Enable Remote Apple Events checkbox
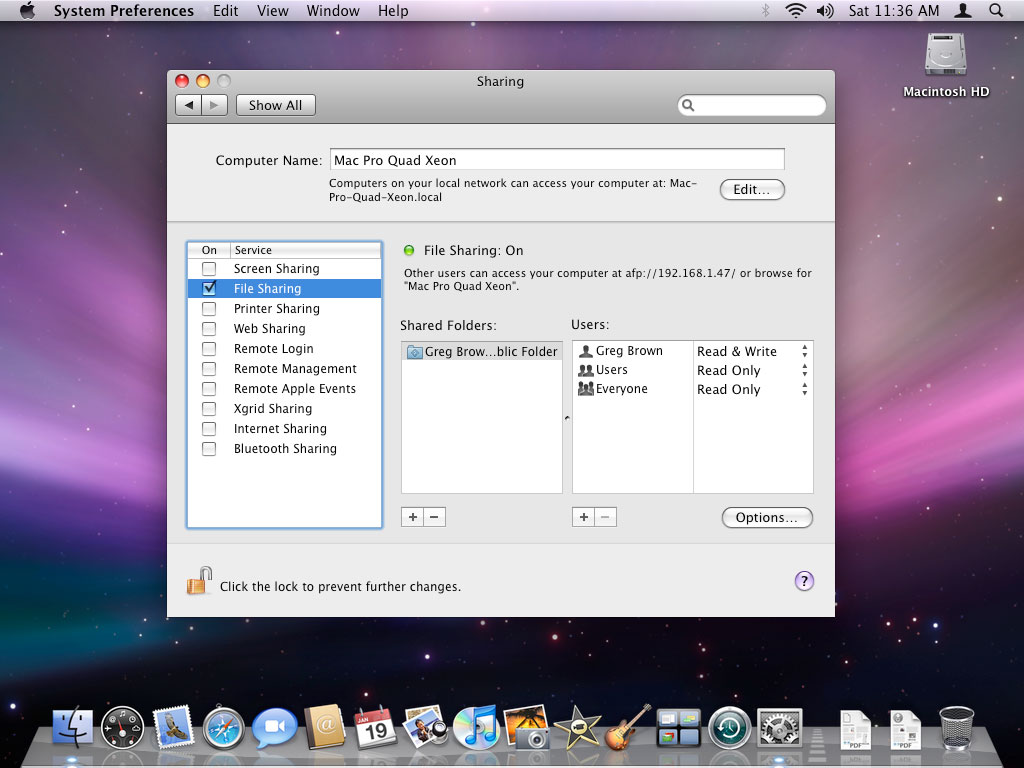The height and width of the screenshot is (768, 1024). 209,389
